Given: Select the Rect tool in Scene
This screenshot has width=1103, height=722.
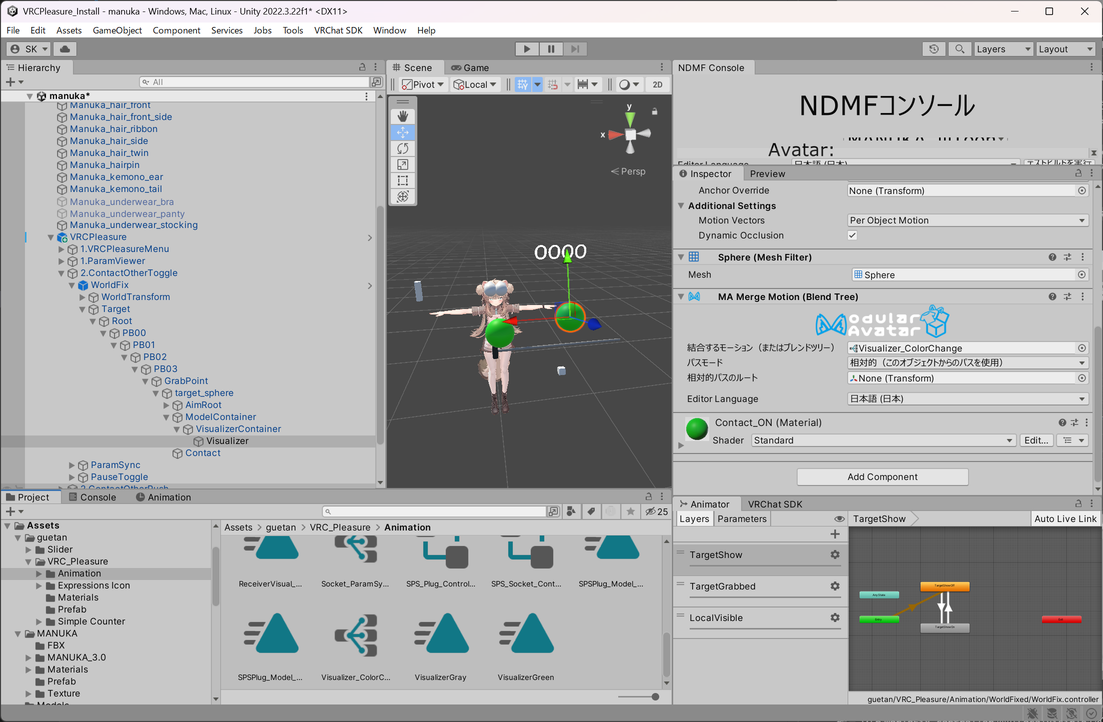Looking at the screenshot, I should (x=402, y=181).
